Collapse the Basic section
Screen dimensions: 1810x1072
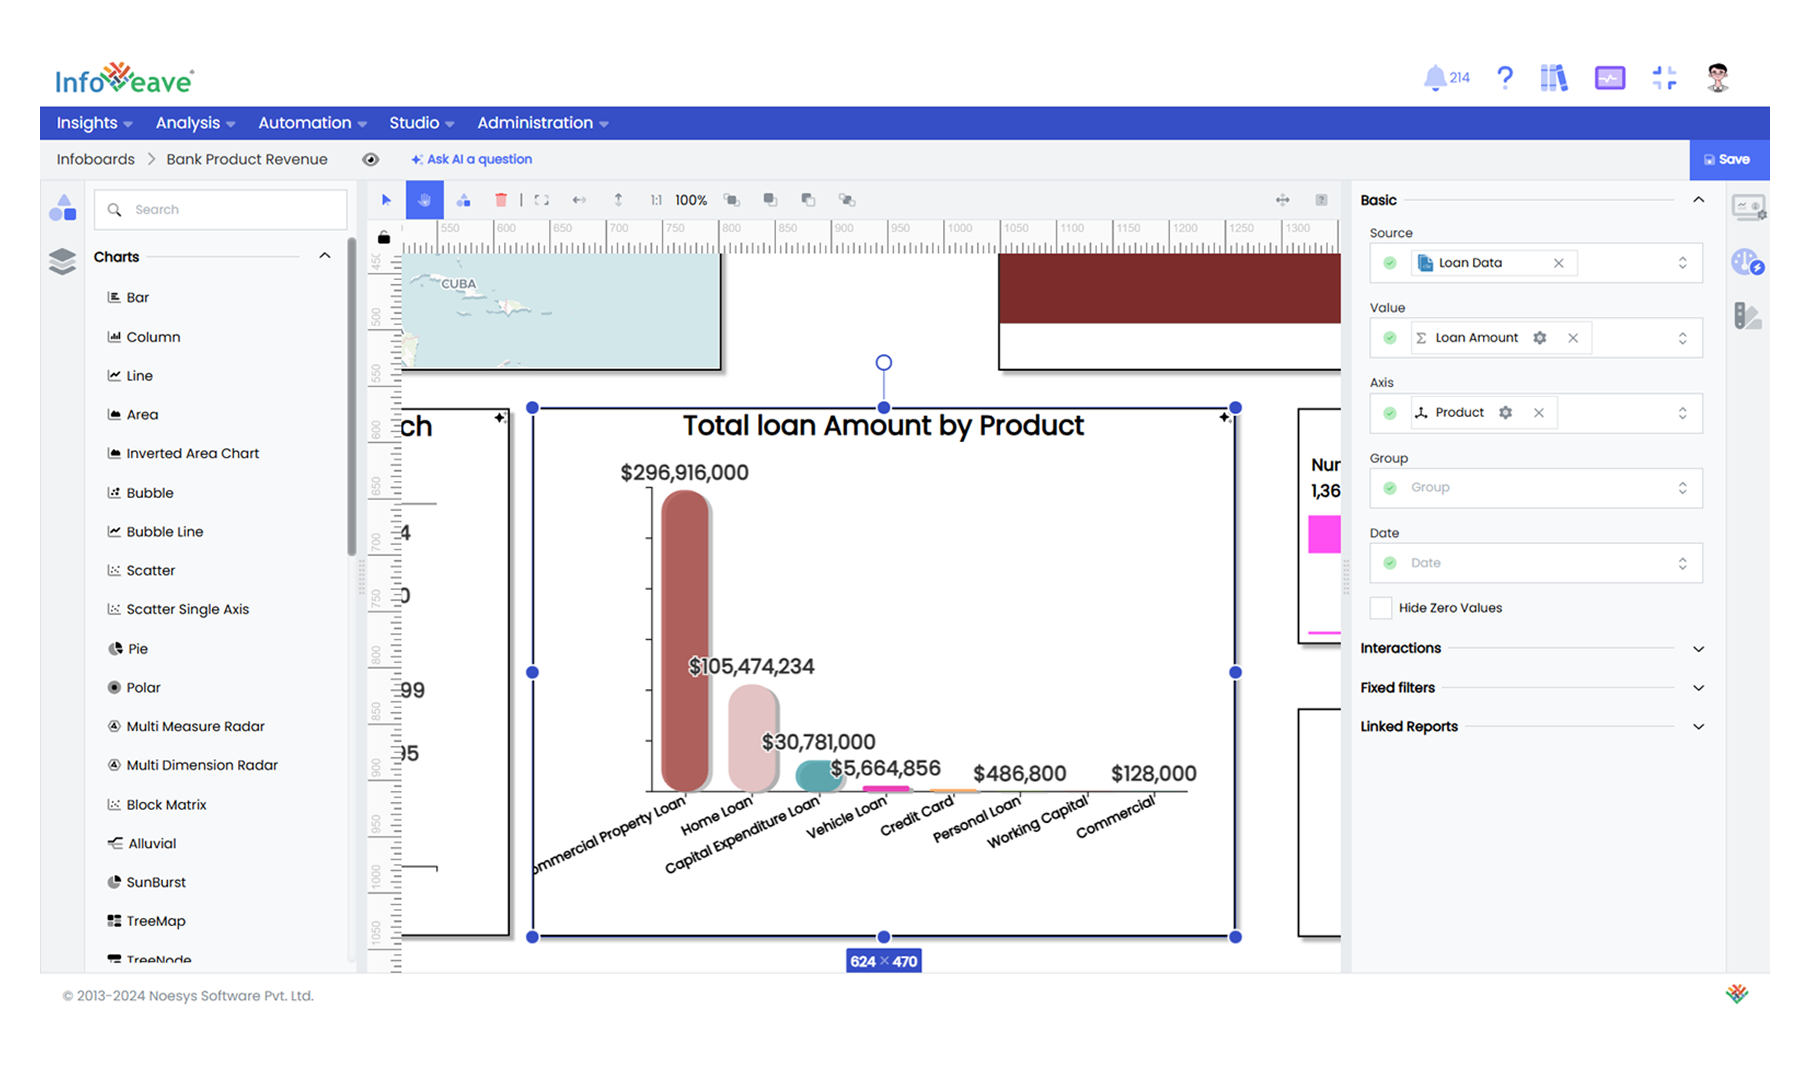tap(1699, 199)
